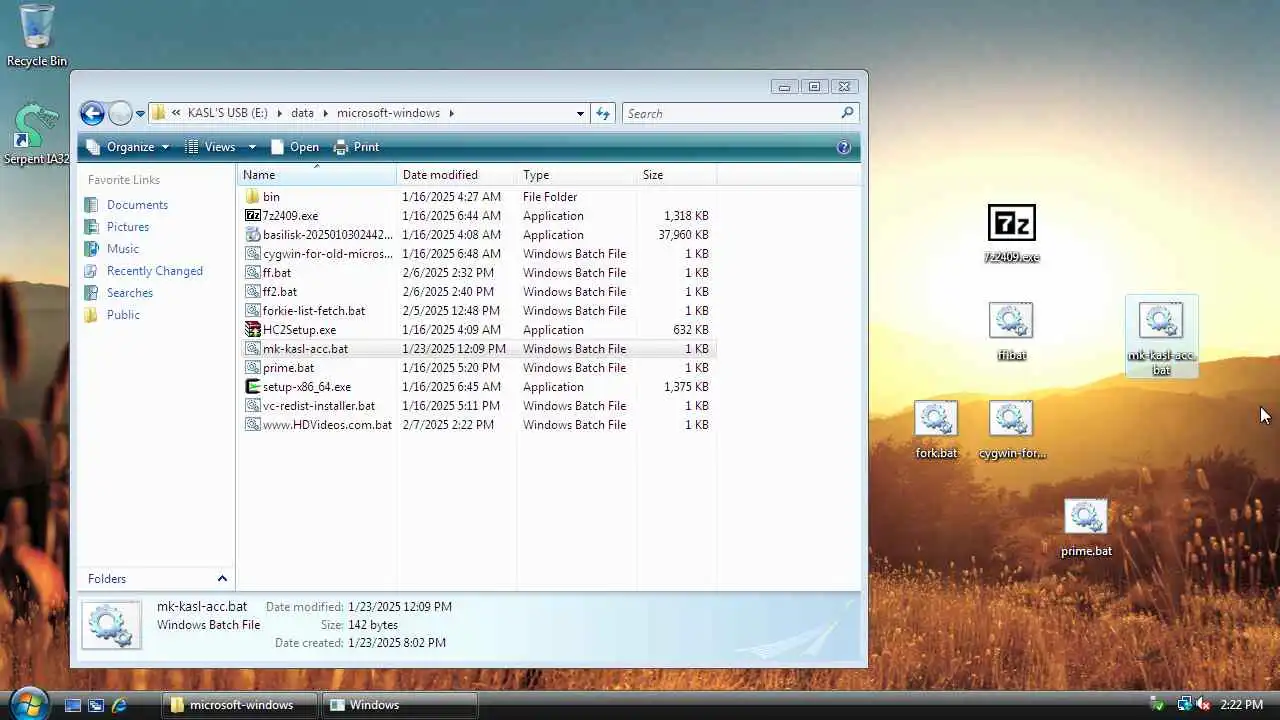Click the Safely Remove Hardware tray icon

click(1157, 705)
